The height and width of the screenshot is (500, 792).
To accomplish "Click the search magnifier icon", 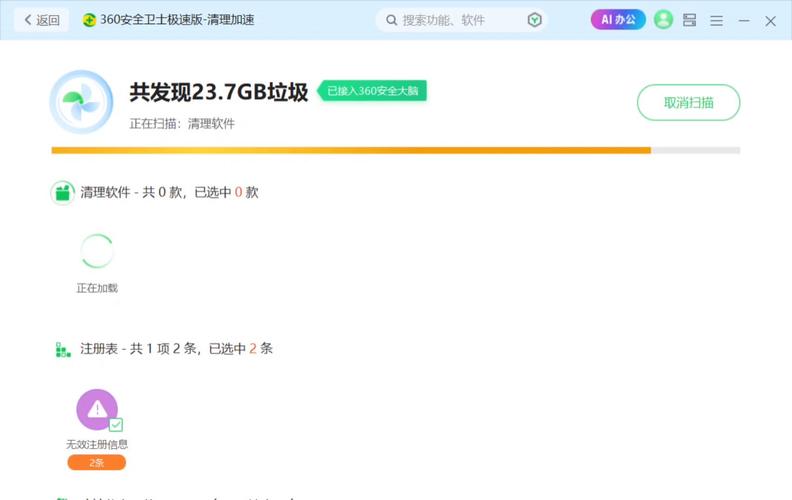I will tap(390, 20).
